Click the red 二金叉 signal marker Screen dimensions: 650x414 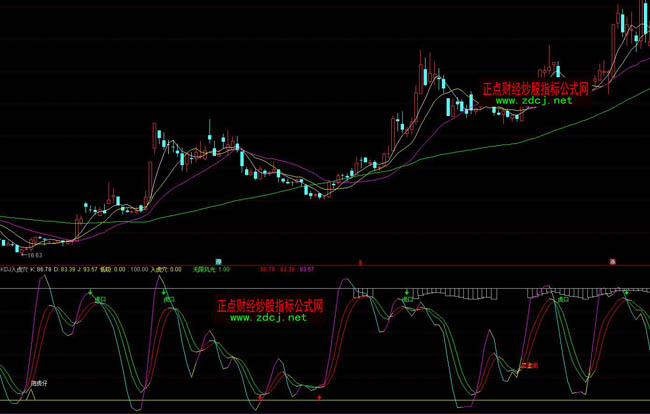pyautogui.click(x=528, y=365)
